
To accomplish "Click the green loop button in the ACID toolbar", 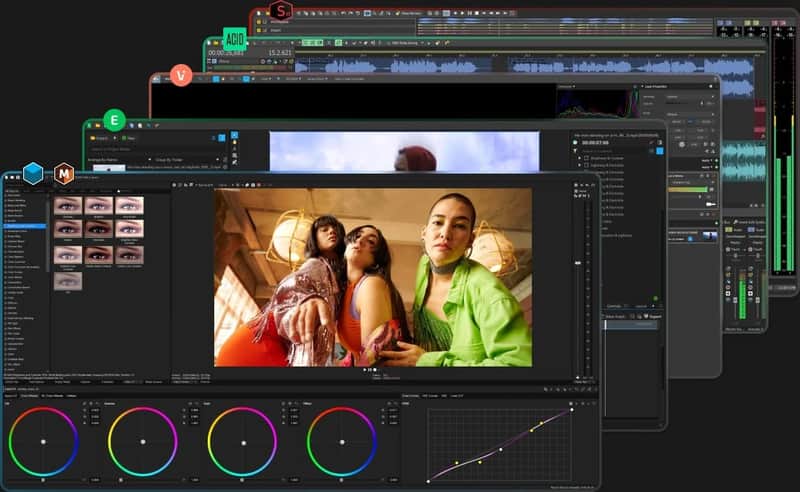I will click(x=312, y=43).
